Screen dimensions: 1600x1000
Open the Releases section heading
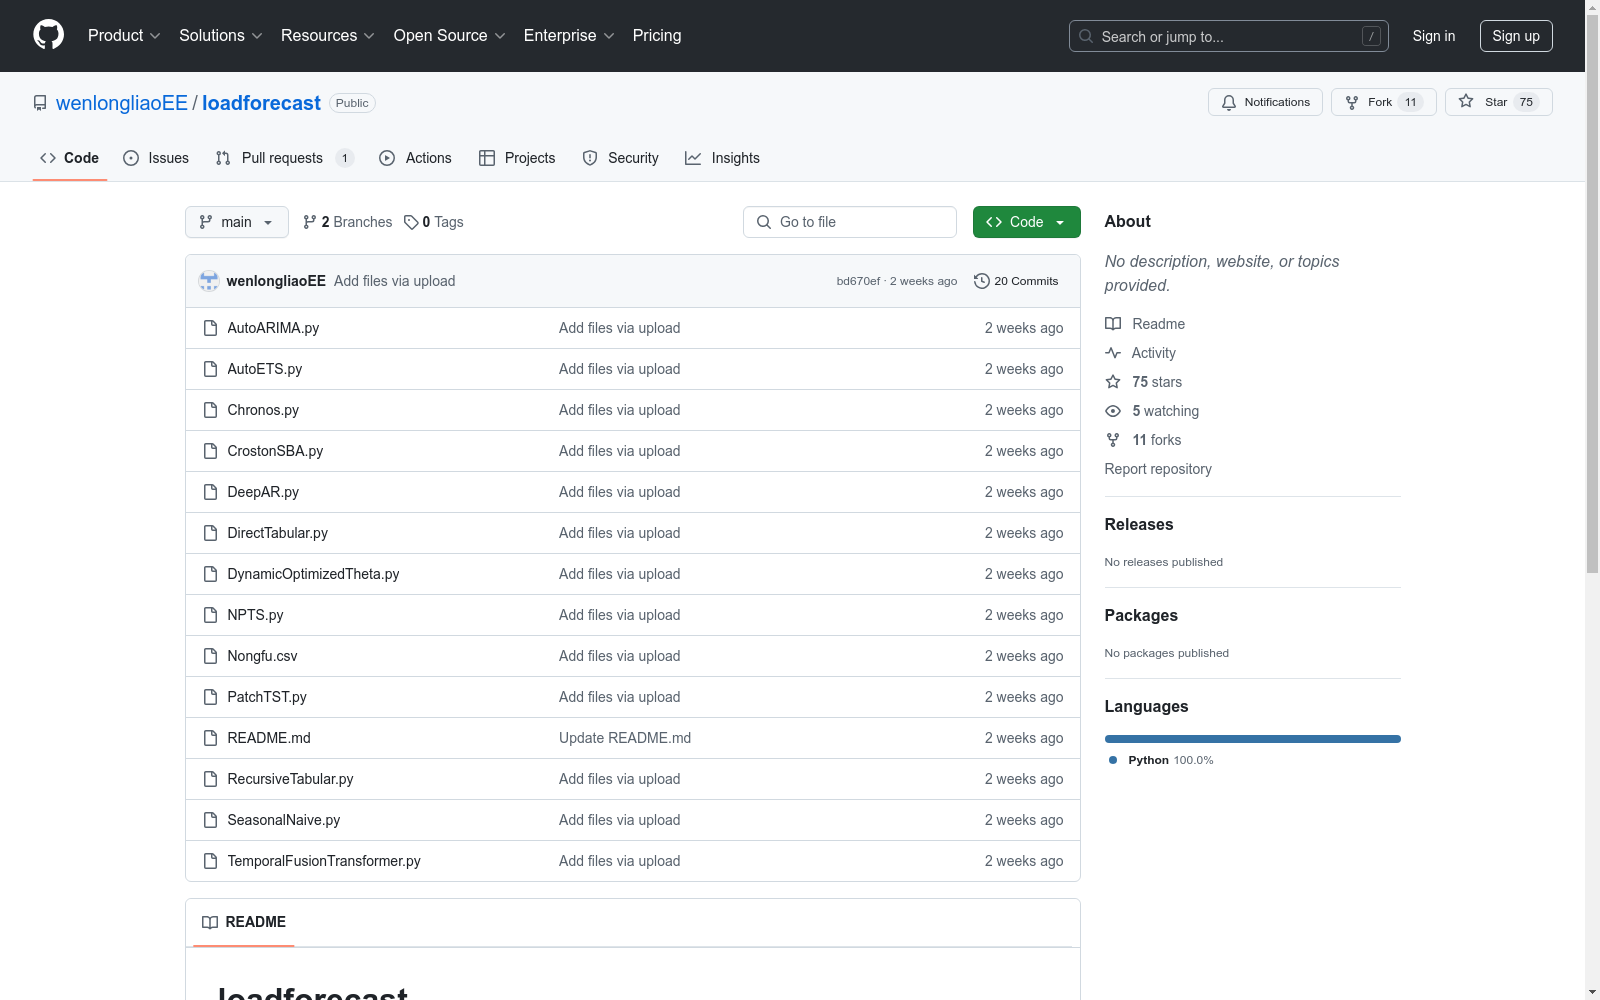click(x=1139, y=524)
